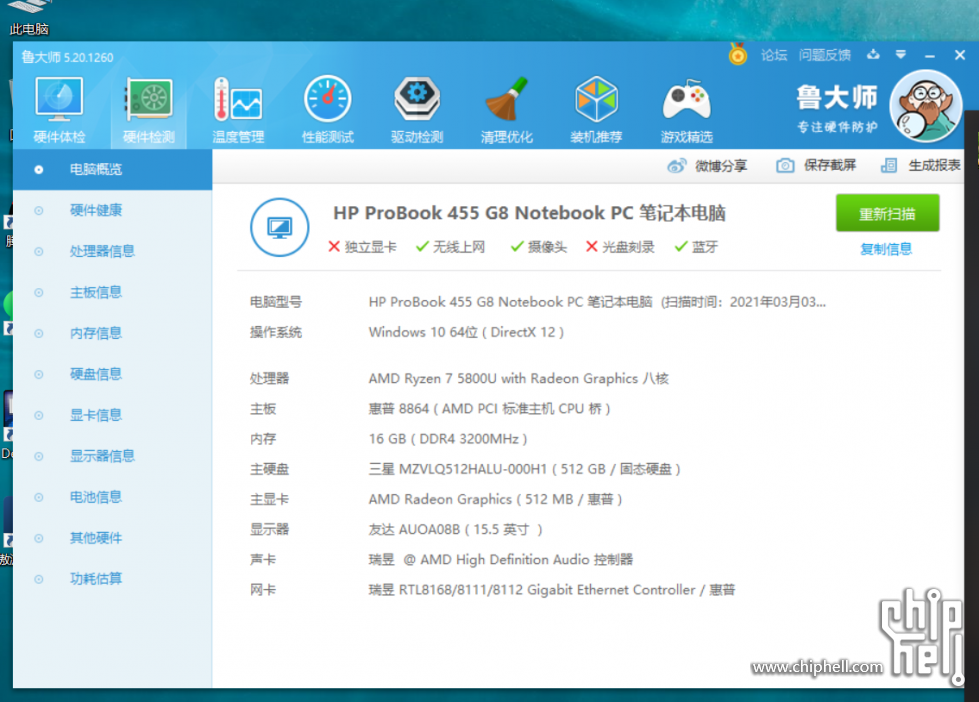Select 电脑概览 in the sidebar
The height and width of the screenshot is (702, 979).
pos(112,169)
